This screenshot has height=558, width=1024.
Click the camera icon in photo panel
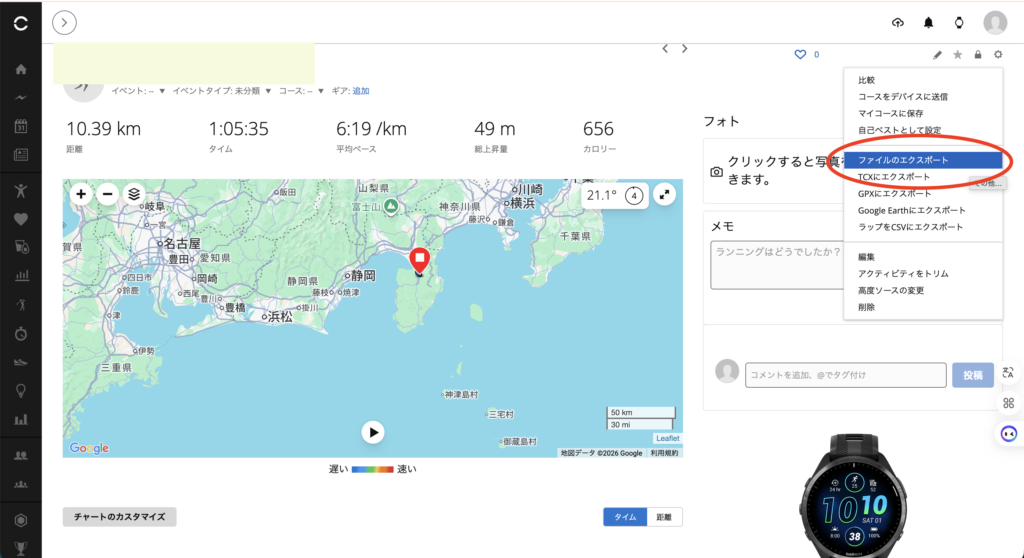[x=716, y=172]
